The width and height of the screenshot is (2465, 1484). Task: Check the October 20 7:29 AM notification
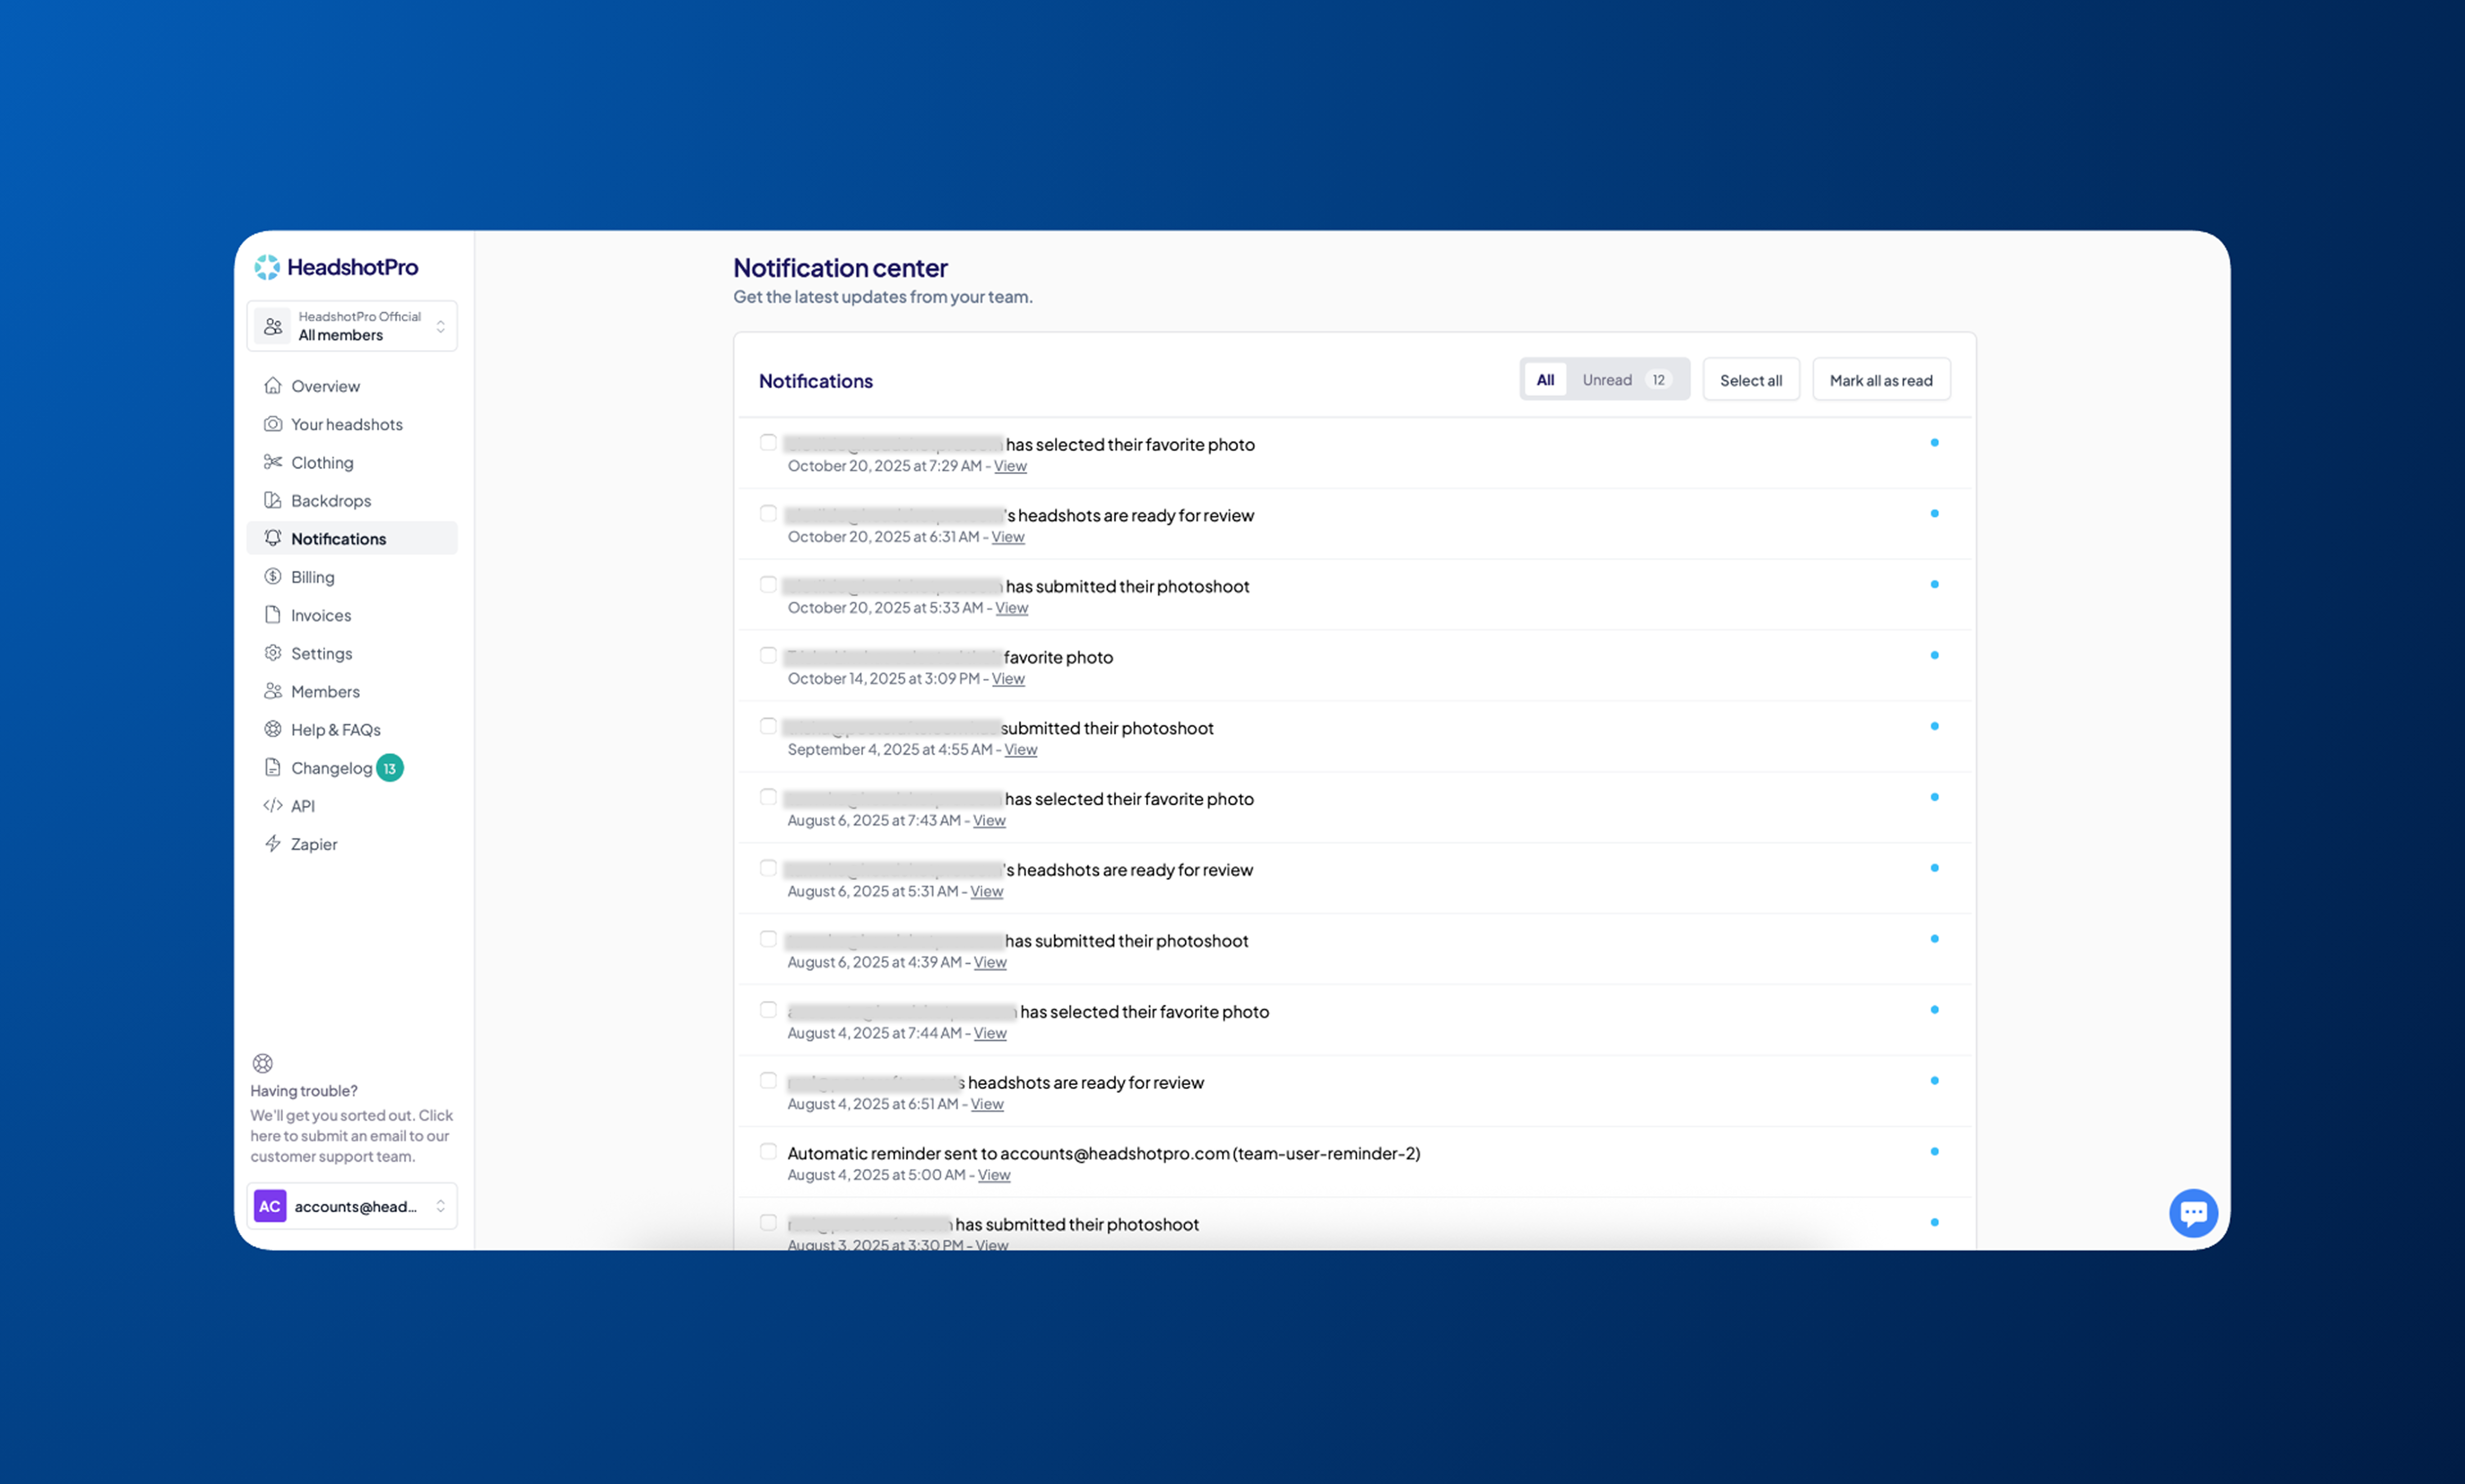click(x=768, y=442)
